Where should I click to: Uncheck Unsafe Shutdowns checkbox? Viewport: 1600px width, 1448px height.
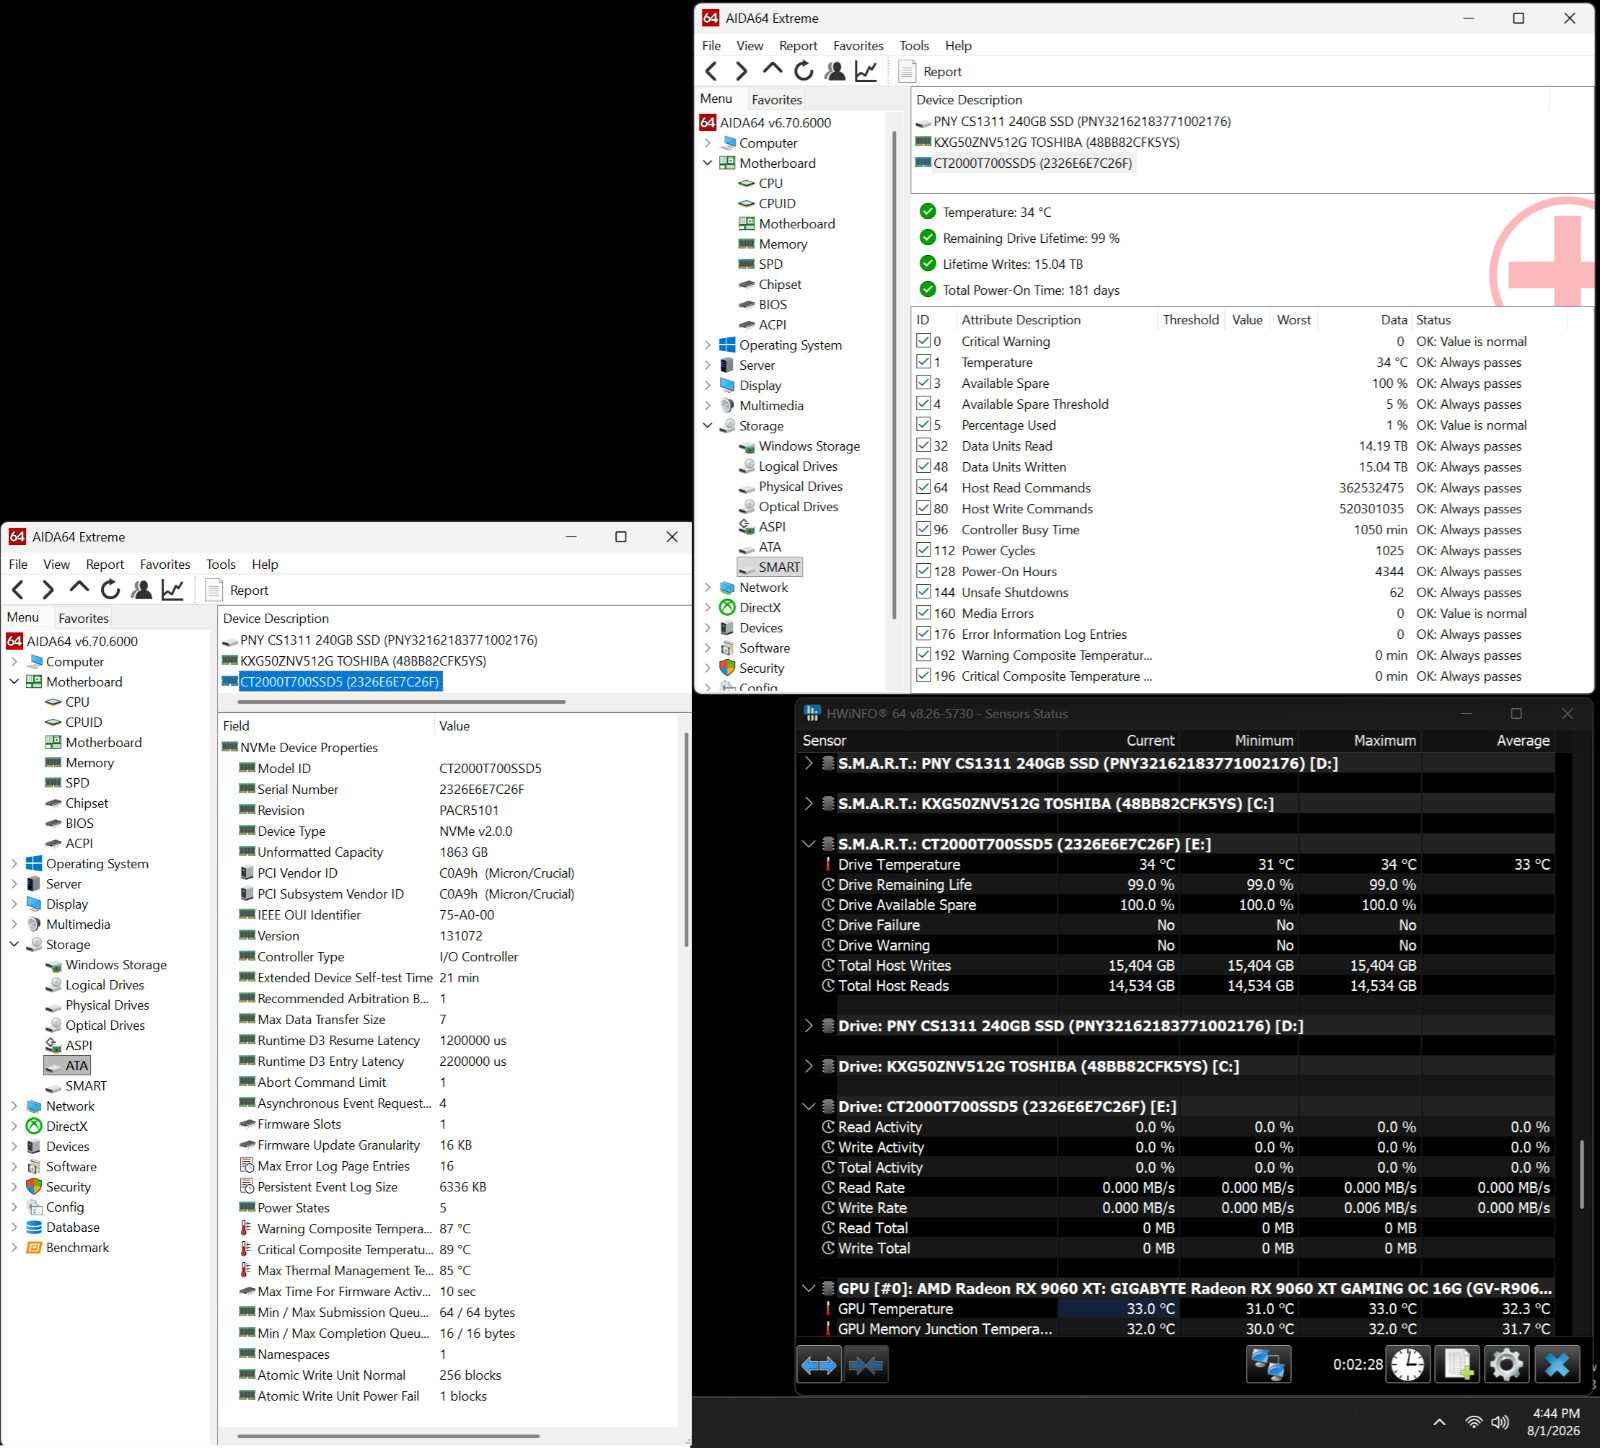pyautogui.click(x=923, y=592)
